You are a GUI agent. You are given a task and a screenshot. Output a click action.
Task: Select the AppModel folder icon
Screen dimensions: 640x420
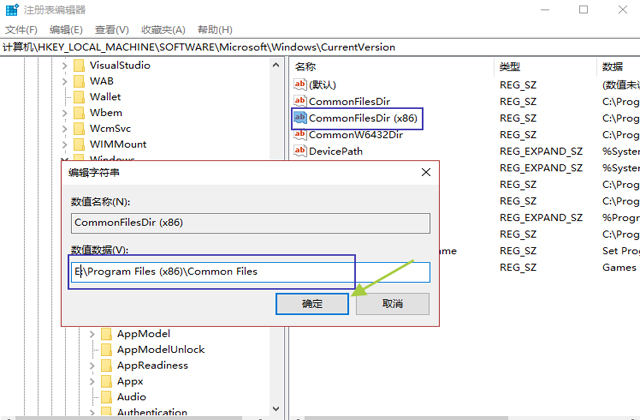point(107,334)
